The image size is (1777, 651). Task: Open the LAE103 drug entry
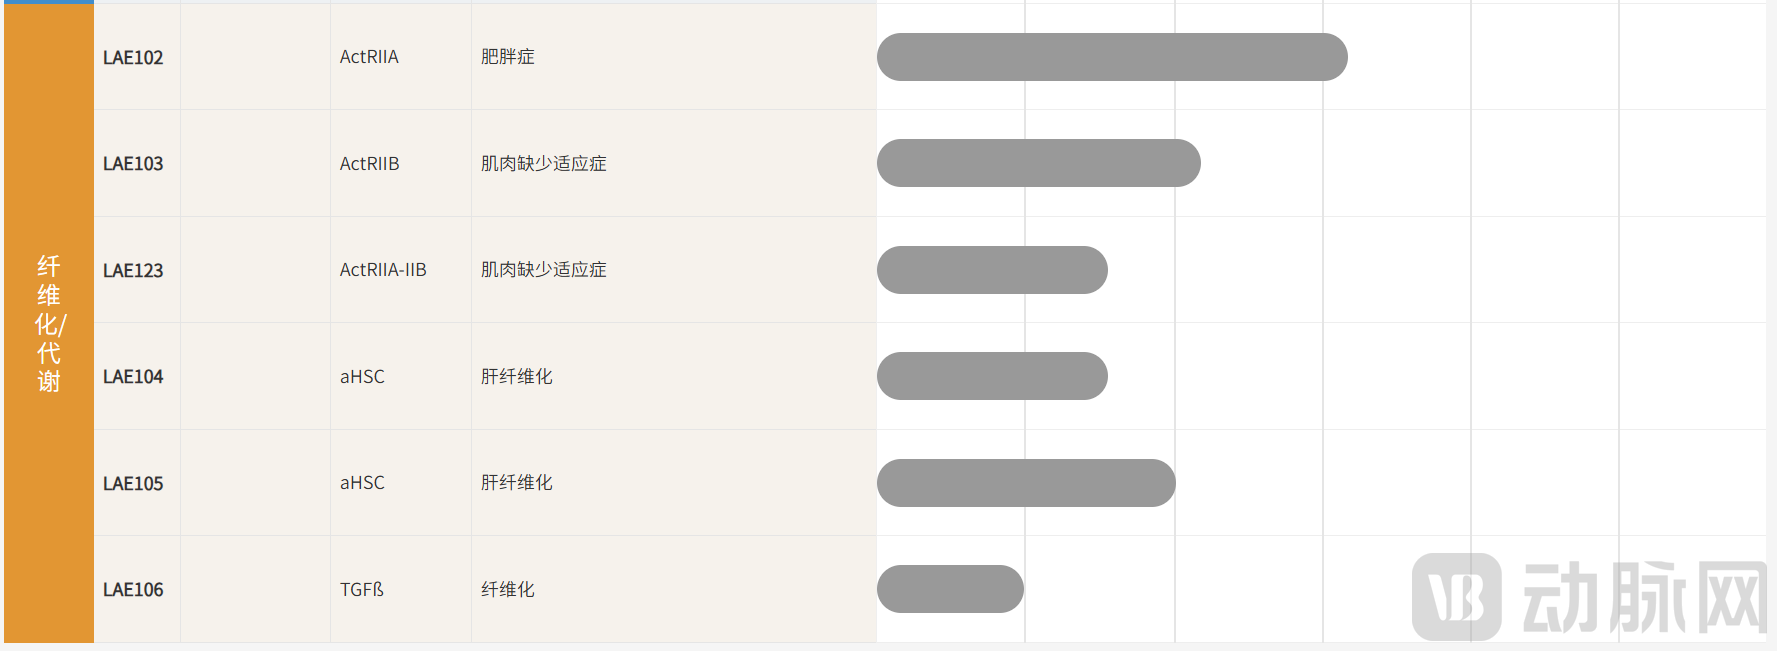pyautogui.click(x=133, y=164)
